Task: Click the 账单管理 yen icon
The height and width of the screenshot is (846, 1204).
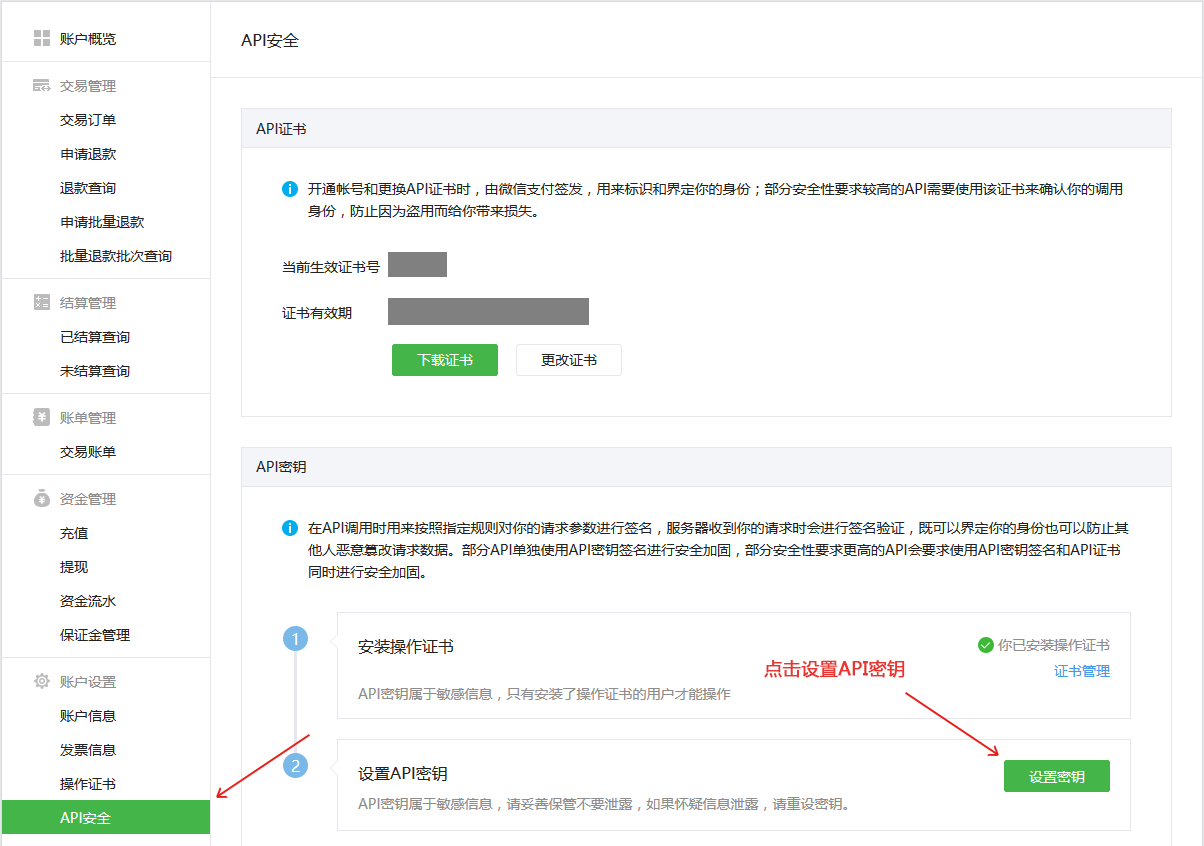Action: point(41,418)
